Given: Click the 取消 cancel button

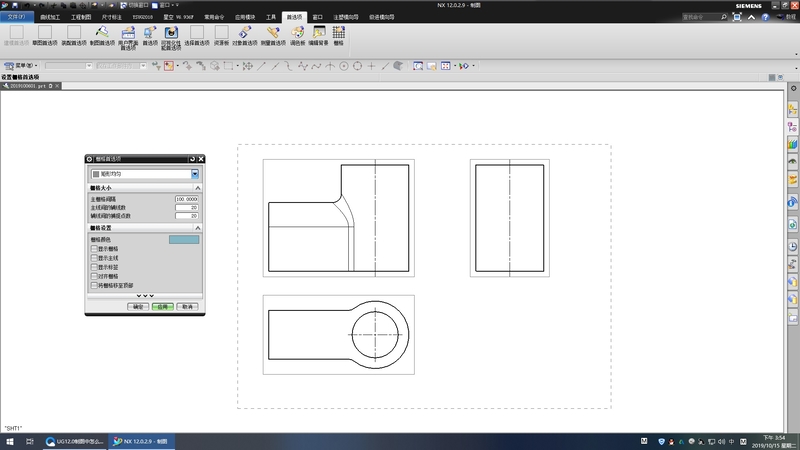Looking at the screenshot, I should pyautogui.click(x=186, y=307).
